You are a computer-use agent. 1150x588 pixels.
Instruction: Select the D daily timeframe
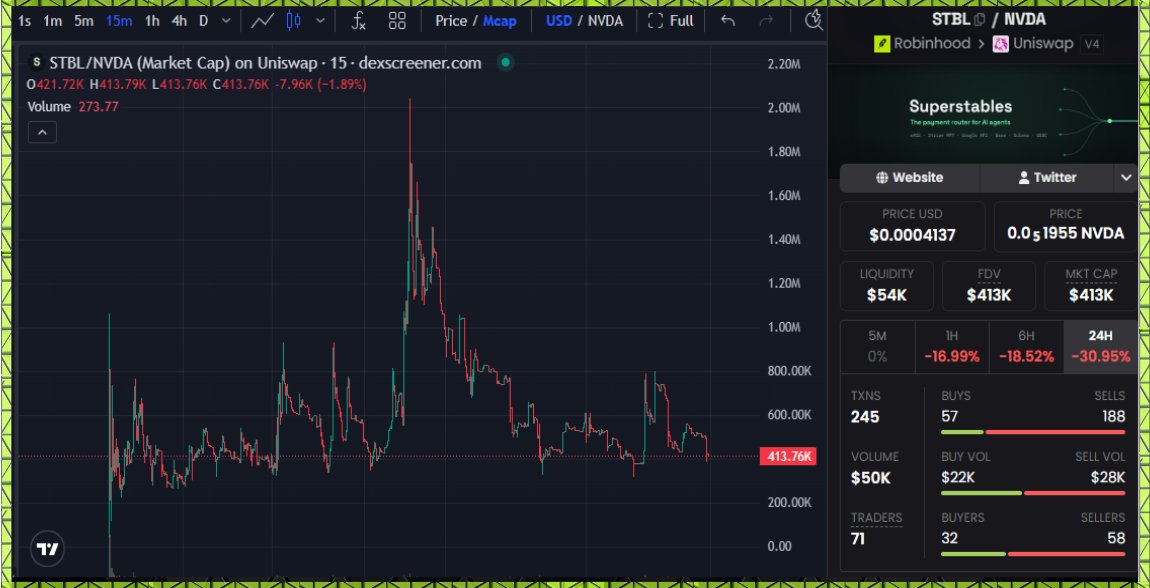click(x=204, y=21)
